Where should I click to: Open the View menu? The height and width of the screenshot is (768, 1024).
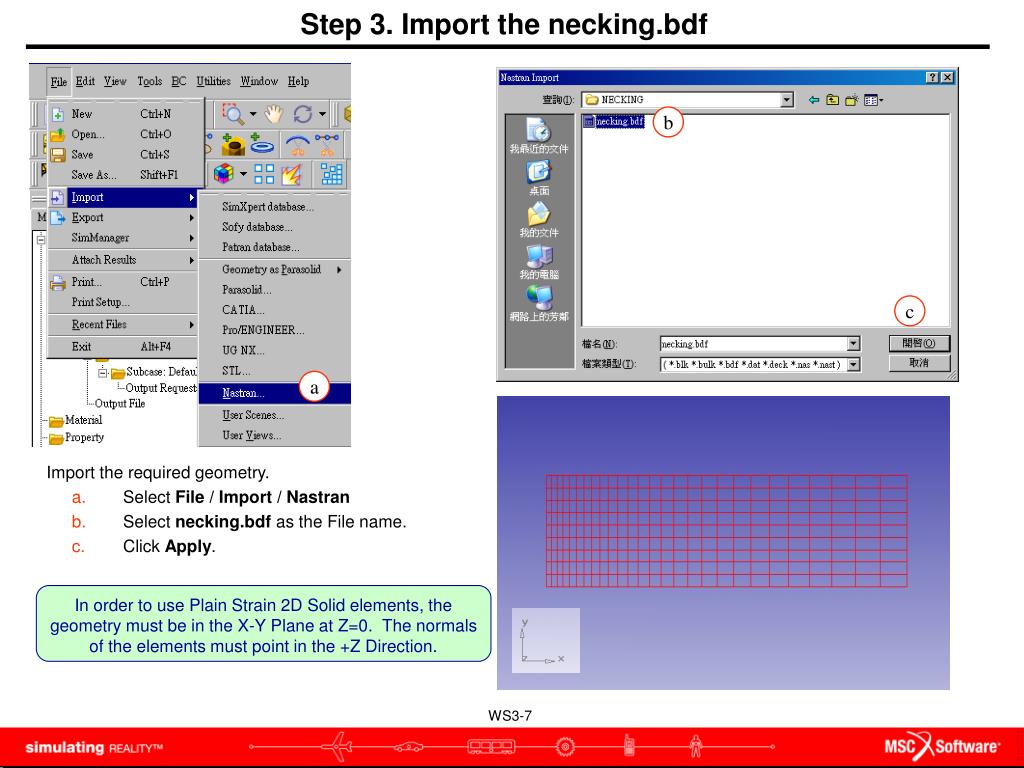115,82
